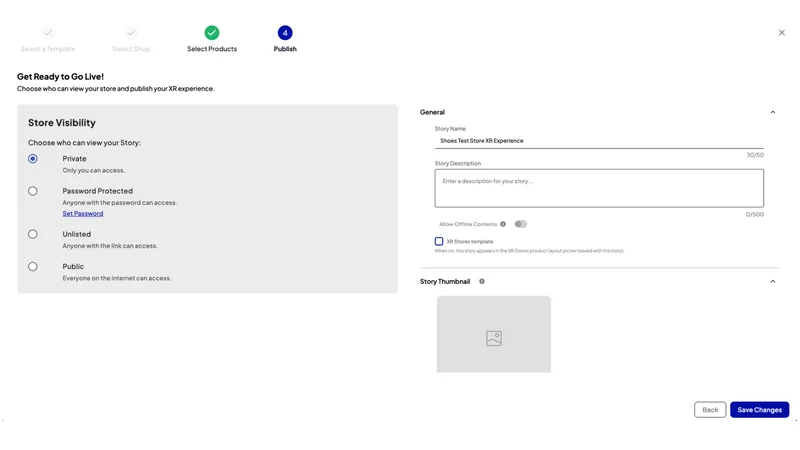Click the Publish step label

pos(285,49)
